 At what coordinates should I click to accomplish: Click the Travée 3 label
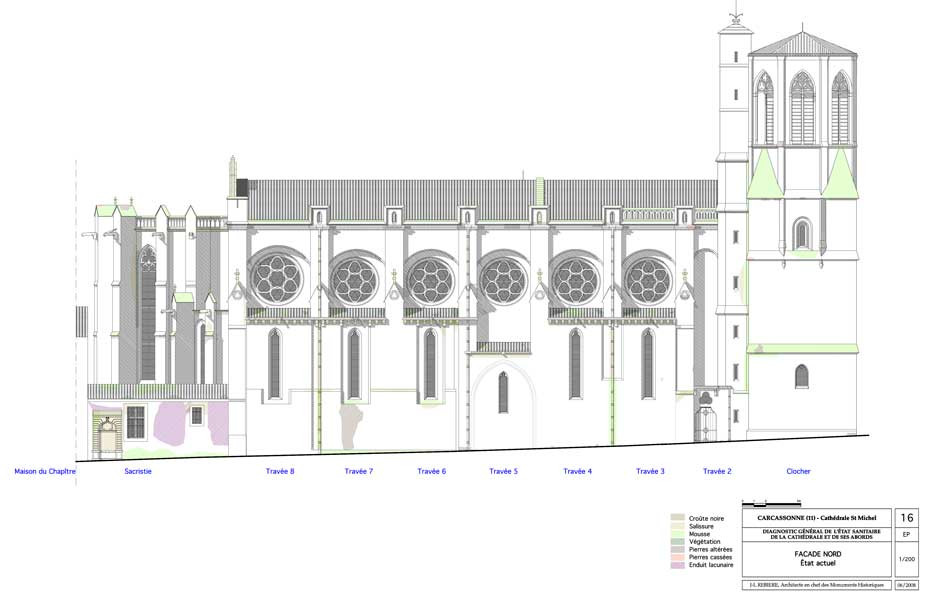coord(650,471)
